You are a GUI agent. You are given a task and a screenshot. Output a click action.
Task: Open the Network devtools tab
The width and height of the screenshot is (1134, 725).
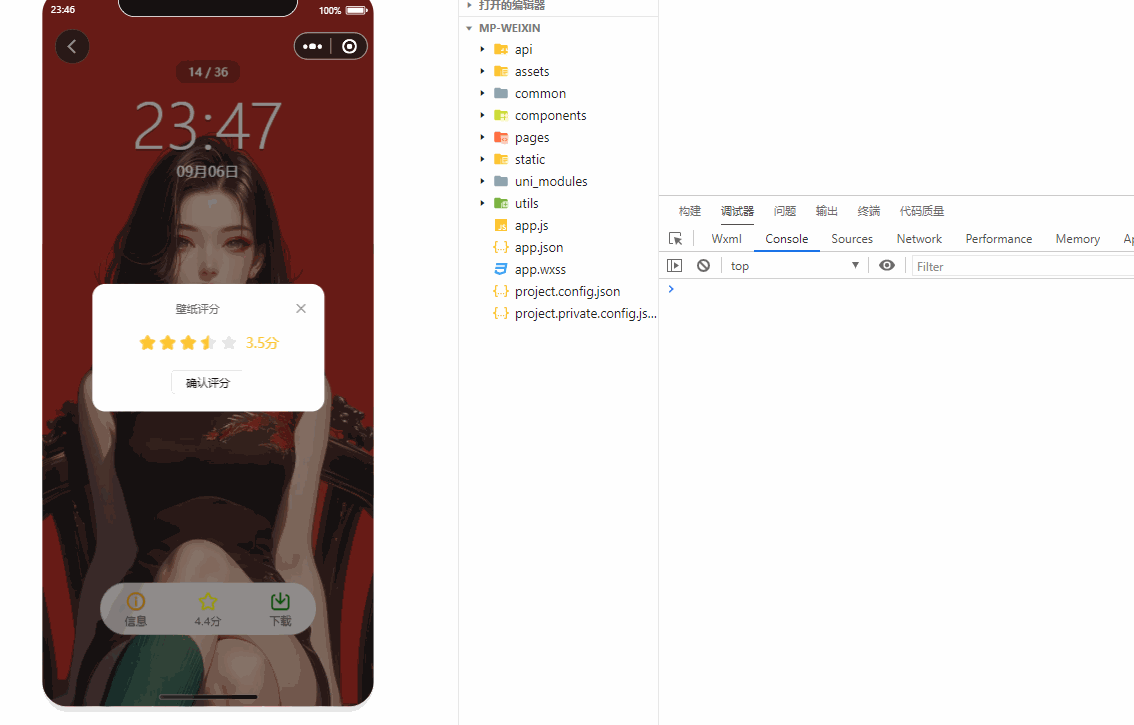click(x=919, y=239)
